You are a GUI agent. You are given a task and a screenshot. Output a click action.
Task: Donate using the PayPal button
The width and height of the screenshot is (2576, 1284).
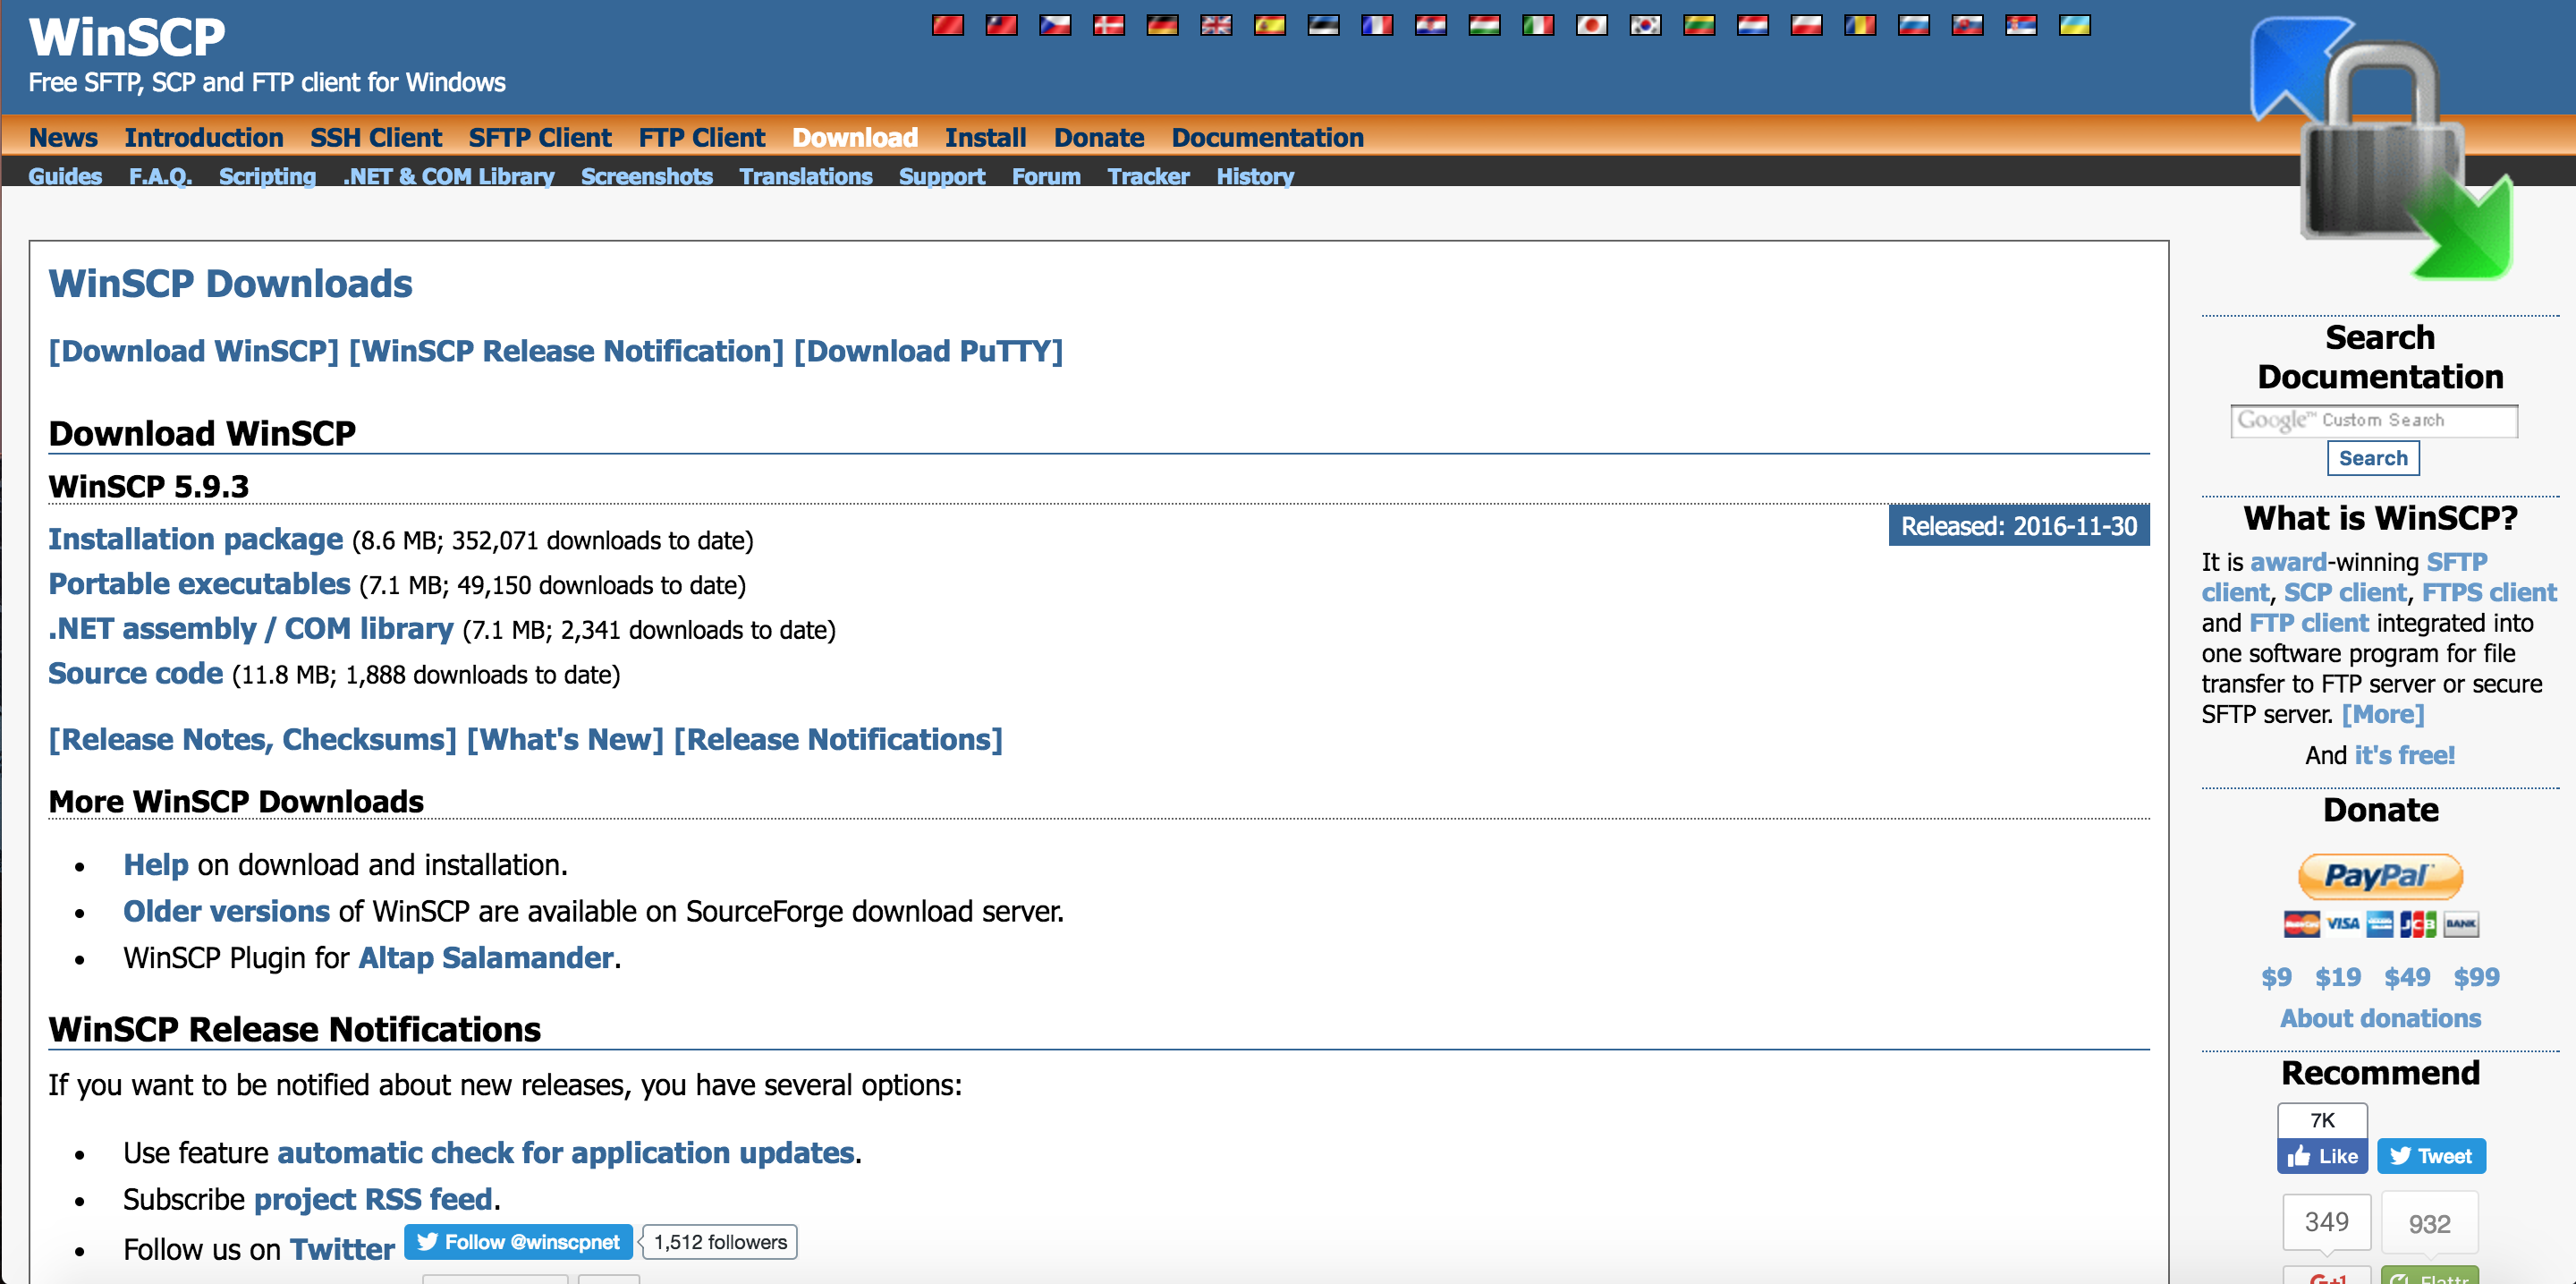click(x=2380, y=876)
